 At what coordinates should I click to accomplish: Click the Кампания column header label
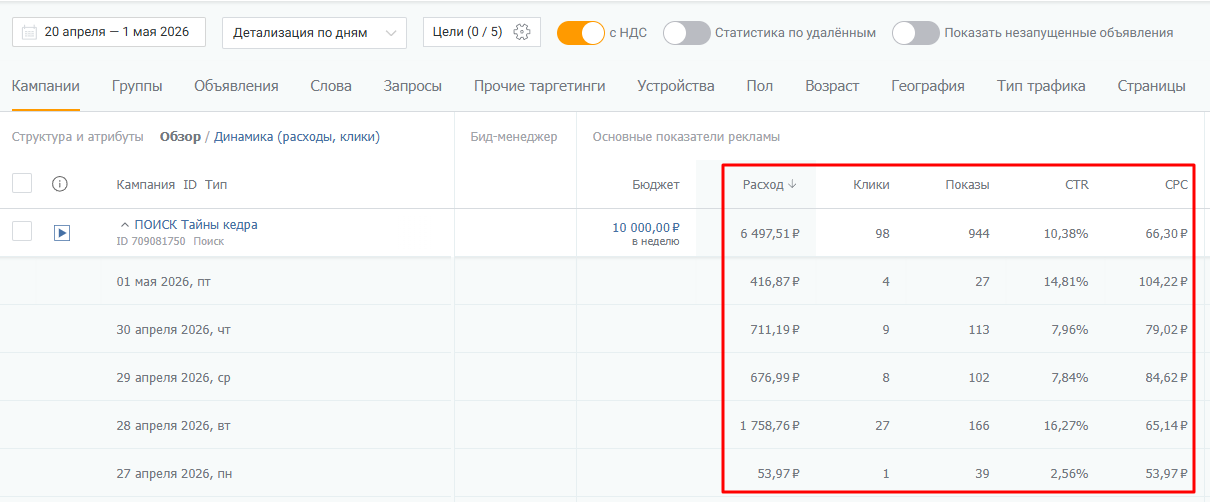[x=146, y=184]
